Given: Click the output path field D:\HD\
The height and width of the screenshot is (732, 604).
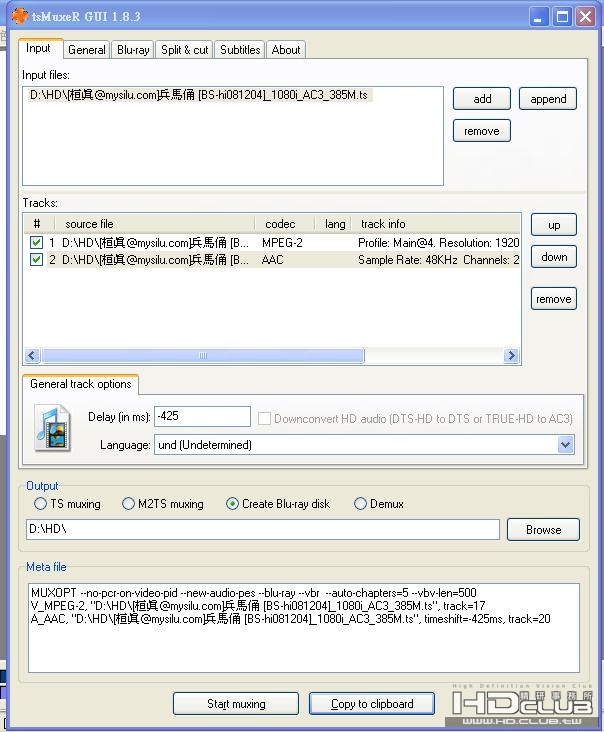Looking at the screenshot, I should 263,529.
